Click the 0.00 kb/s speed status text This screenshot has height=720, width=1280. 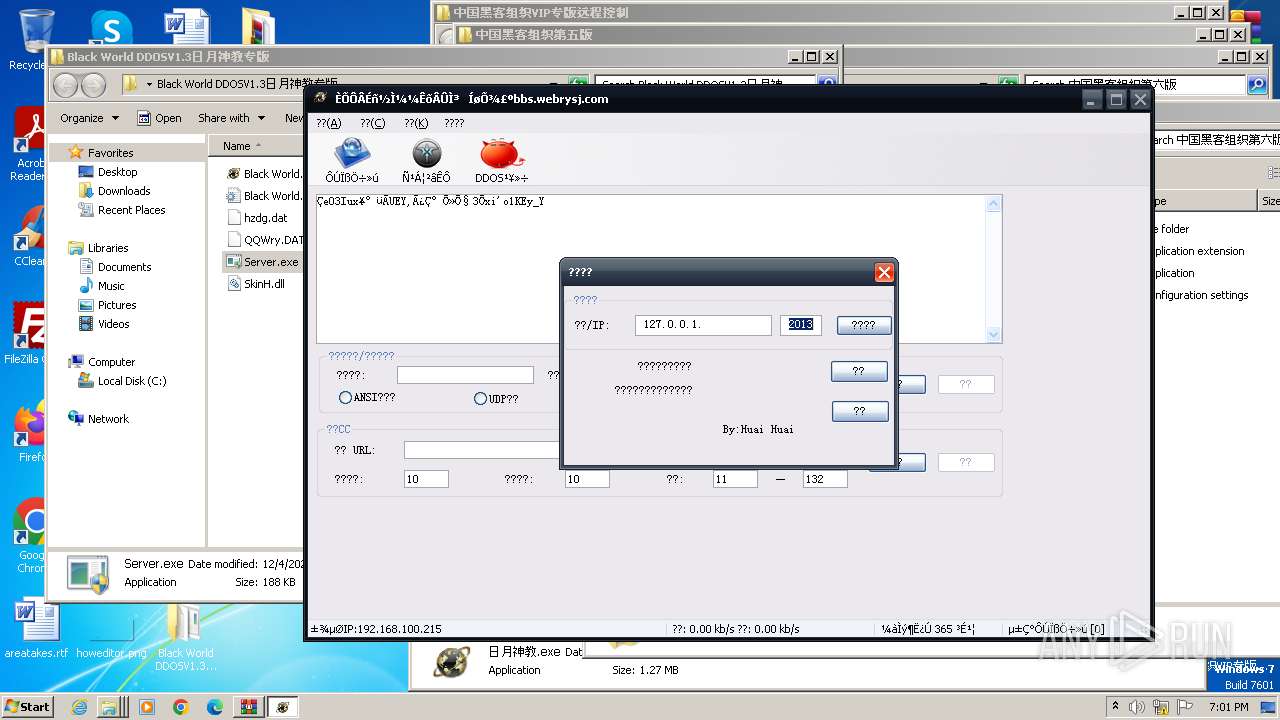click(735, 629)
